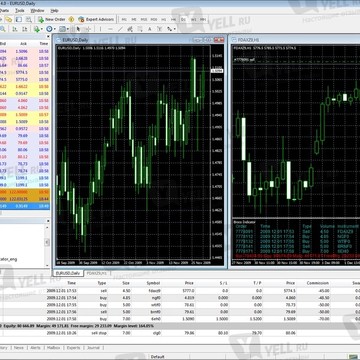Switch chart to D1 timeframe
This screenshot has height=360, width=360.
tap(183, 19)
